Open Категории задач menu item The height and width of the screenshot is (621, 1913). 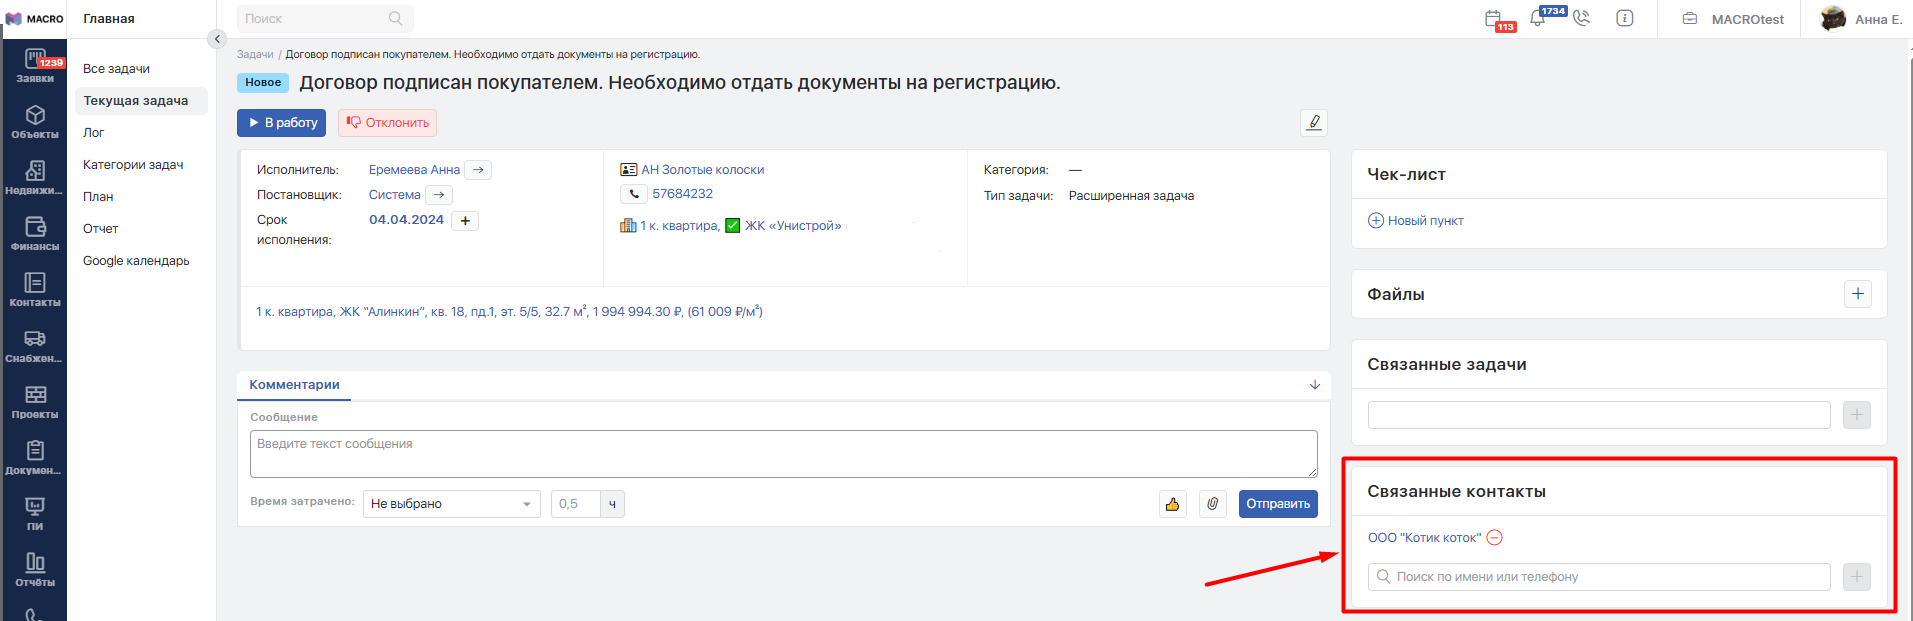(133, 165)
